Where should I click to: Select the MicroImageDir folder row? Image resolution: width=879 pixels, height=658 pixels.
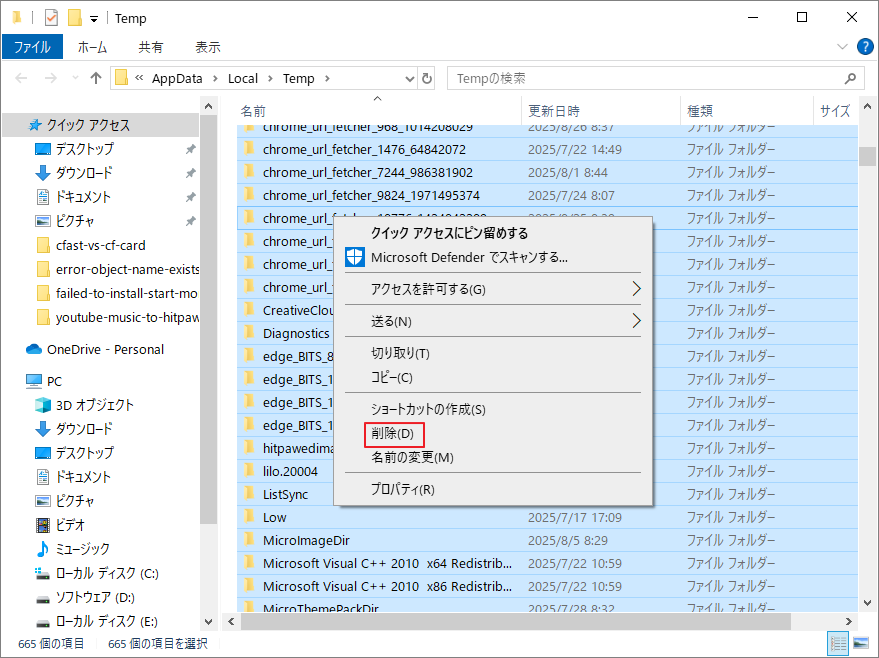click(x=547, y=540)
